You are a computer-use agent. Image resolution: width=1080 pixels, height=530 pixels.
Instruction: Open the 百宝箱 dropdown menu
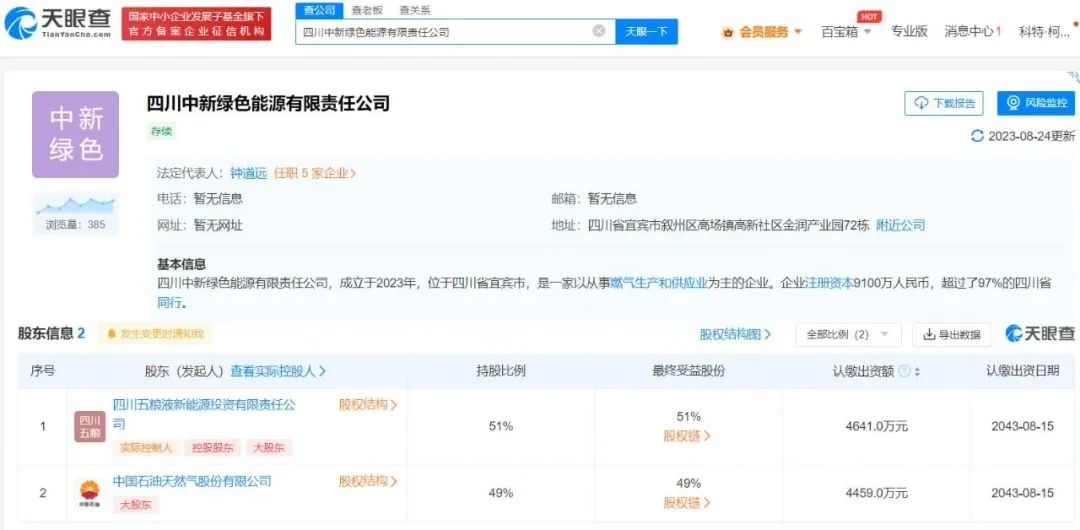click(847, 31)
